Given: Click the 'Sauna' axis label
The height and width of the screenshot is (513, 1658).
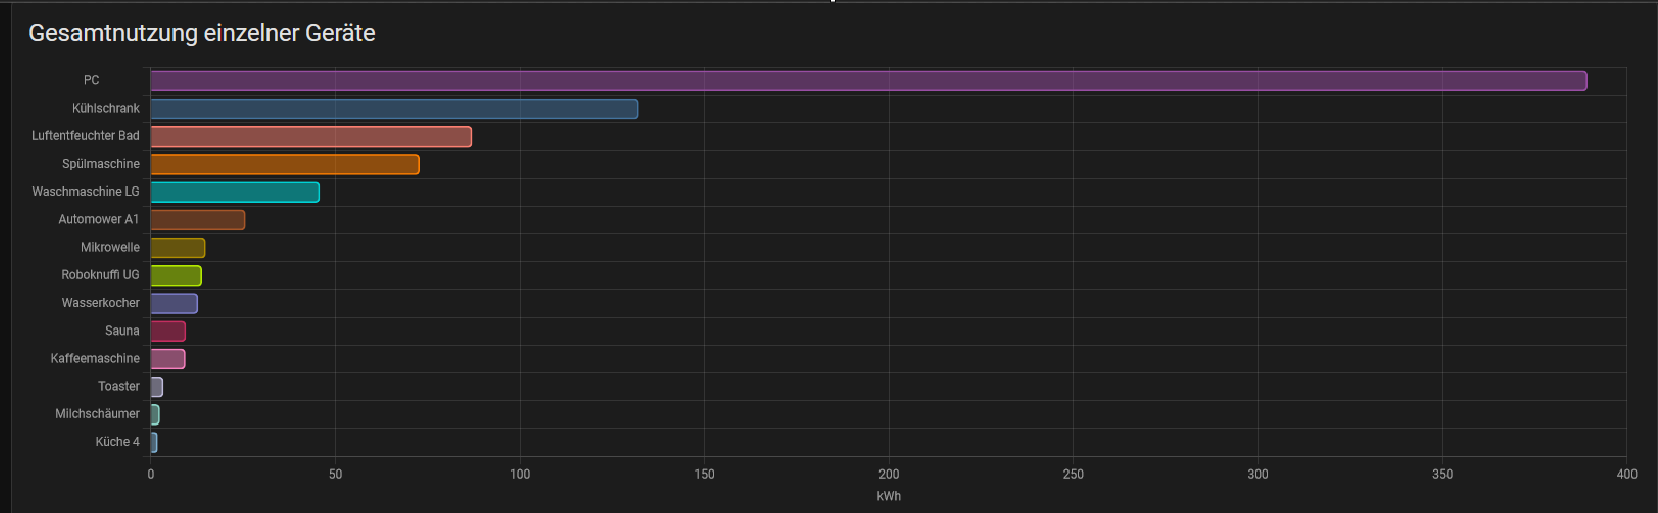Looking at the screenshot, I should [122, 331].
